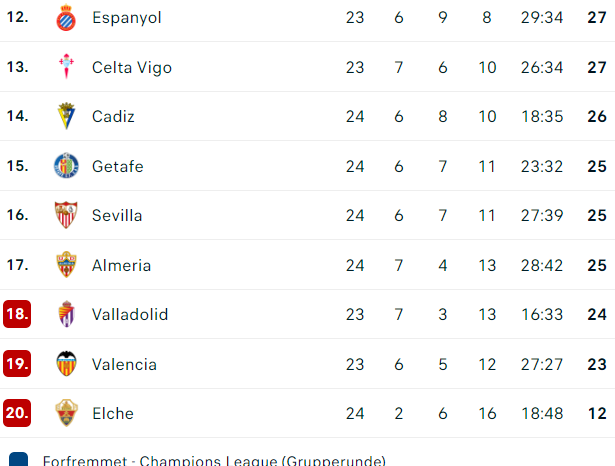Select the Getafe team name
Screen dimensions: 615x466
pos(118,166)
